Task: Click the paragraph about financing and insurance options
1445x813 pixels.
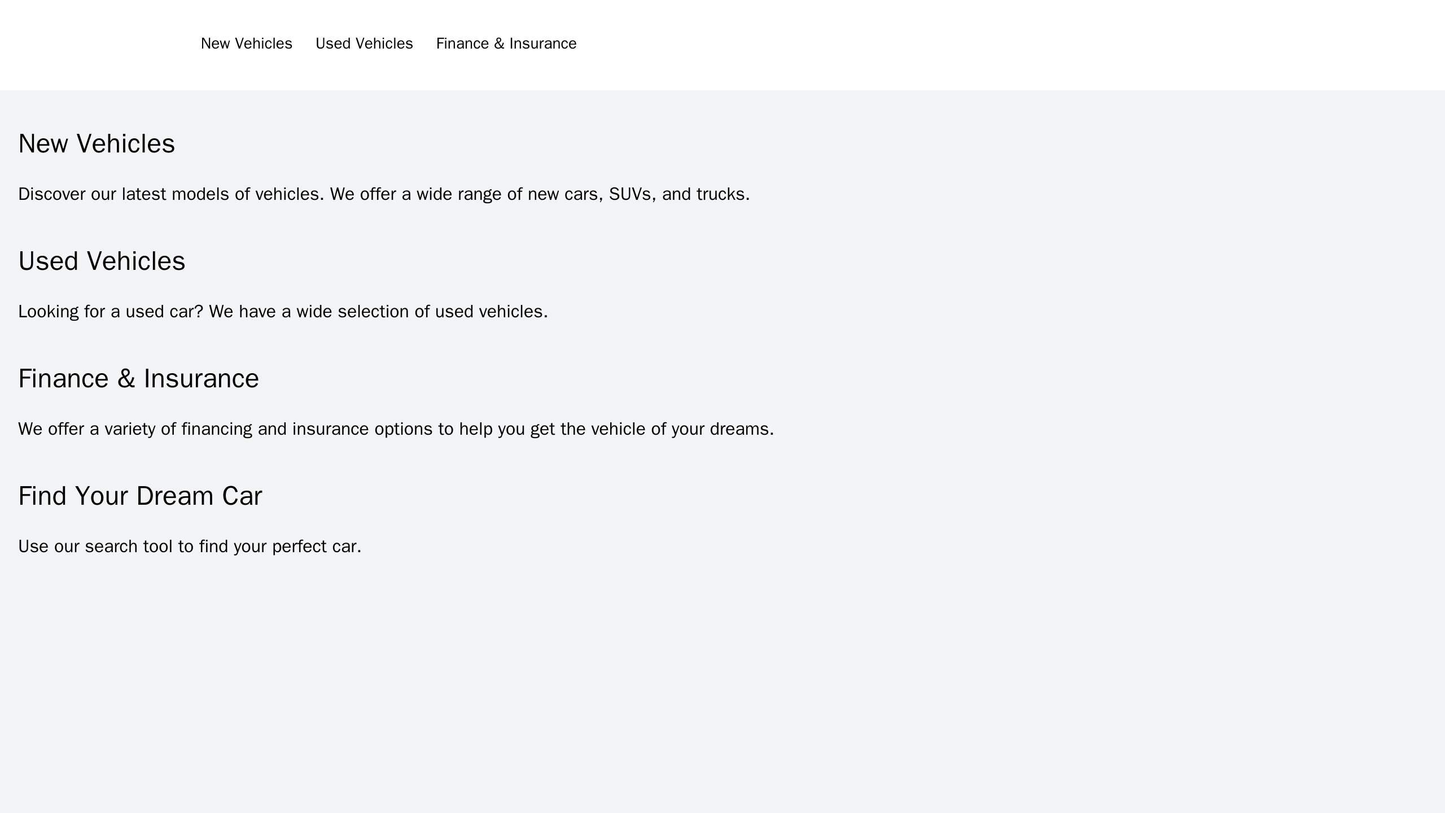Action: coord(395,429)
